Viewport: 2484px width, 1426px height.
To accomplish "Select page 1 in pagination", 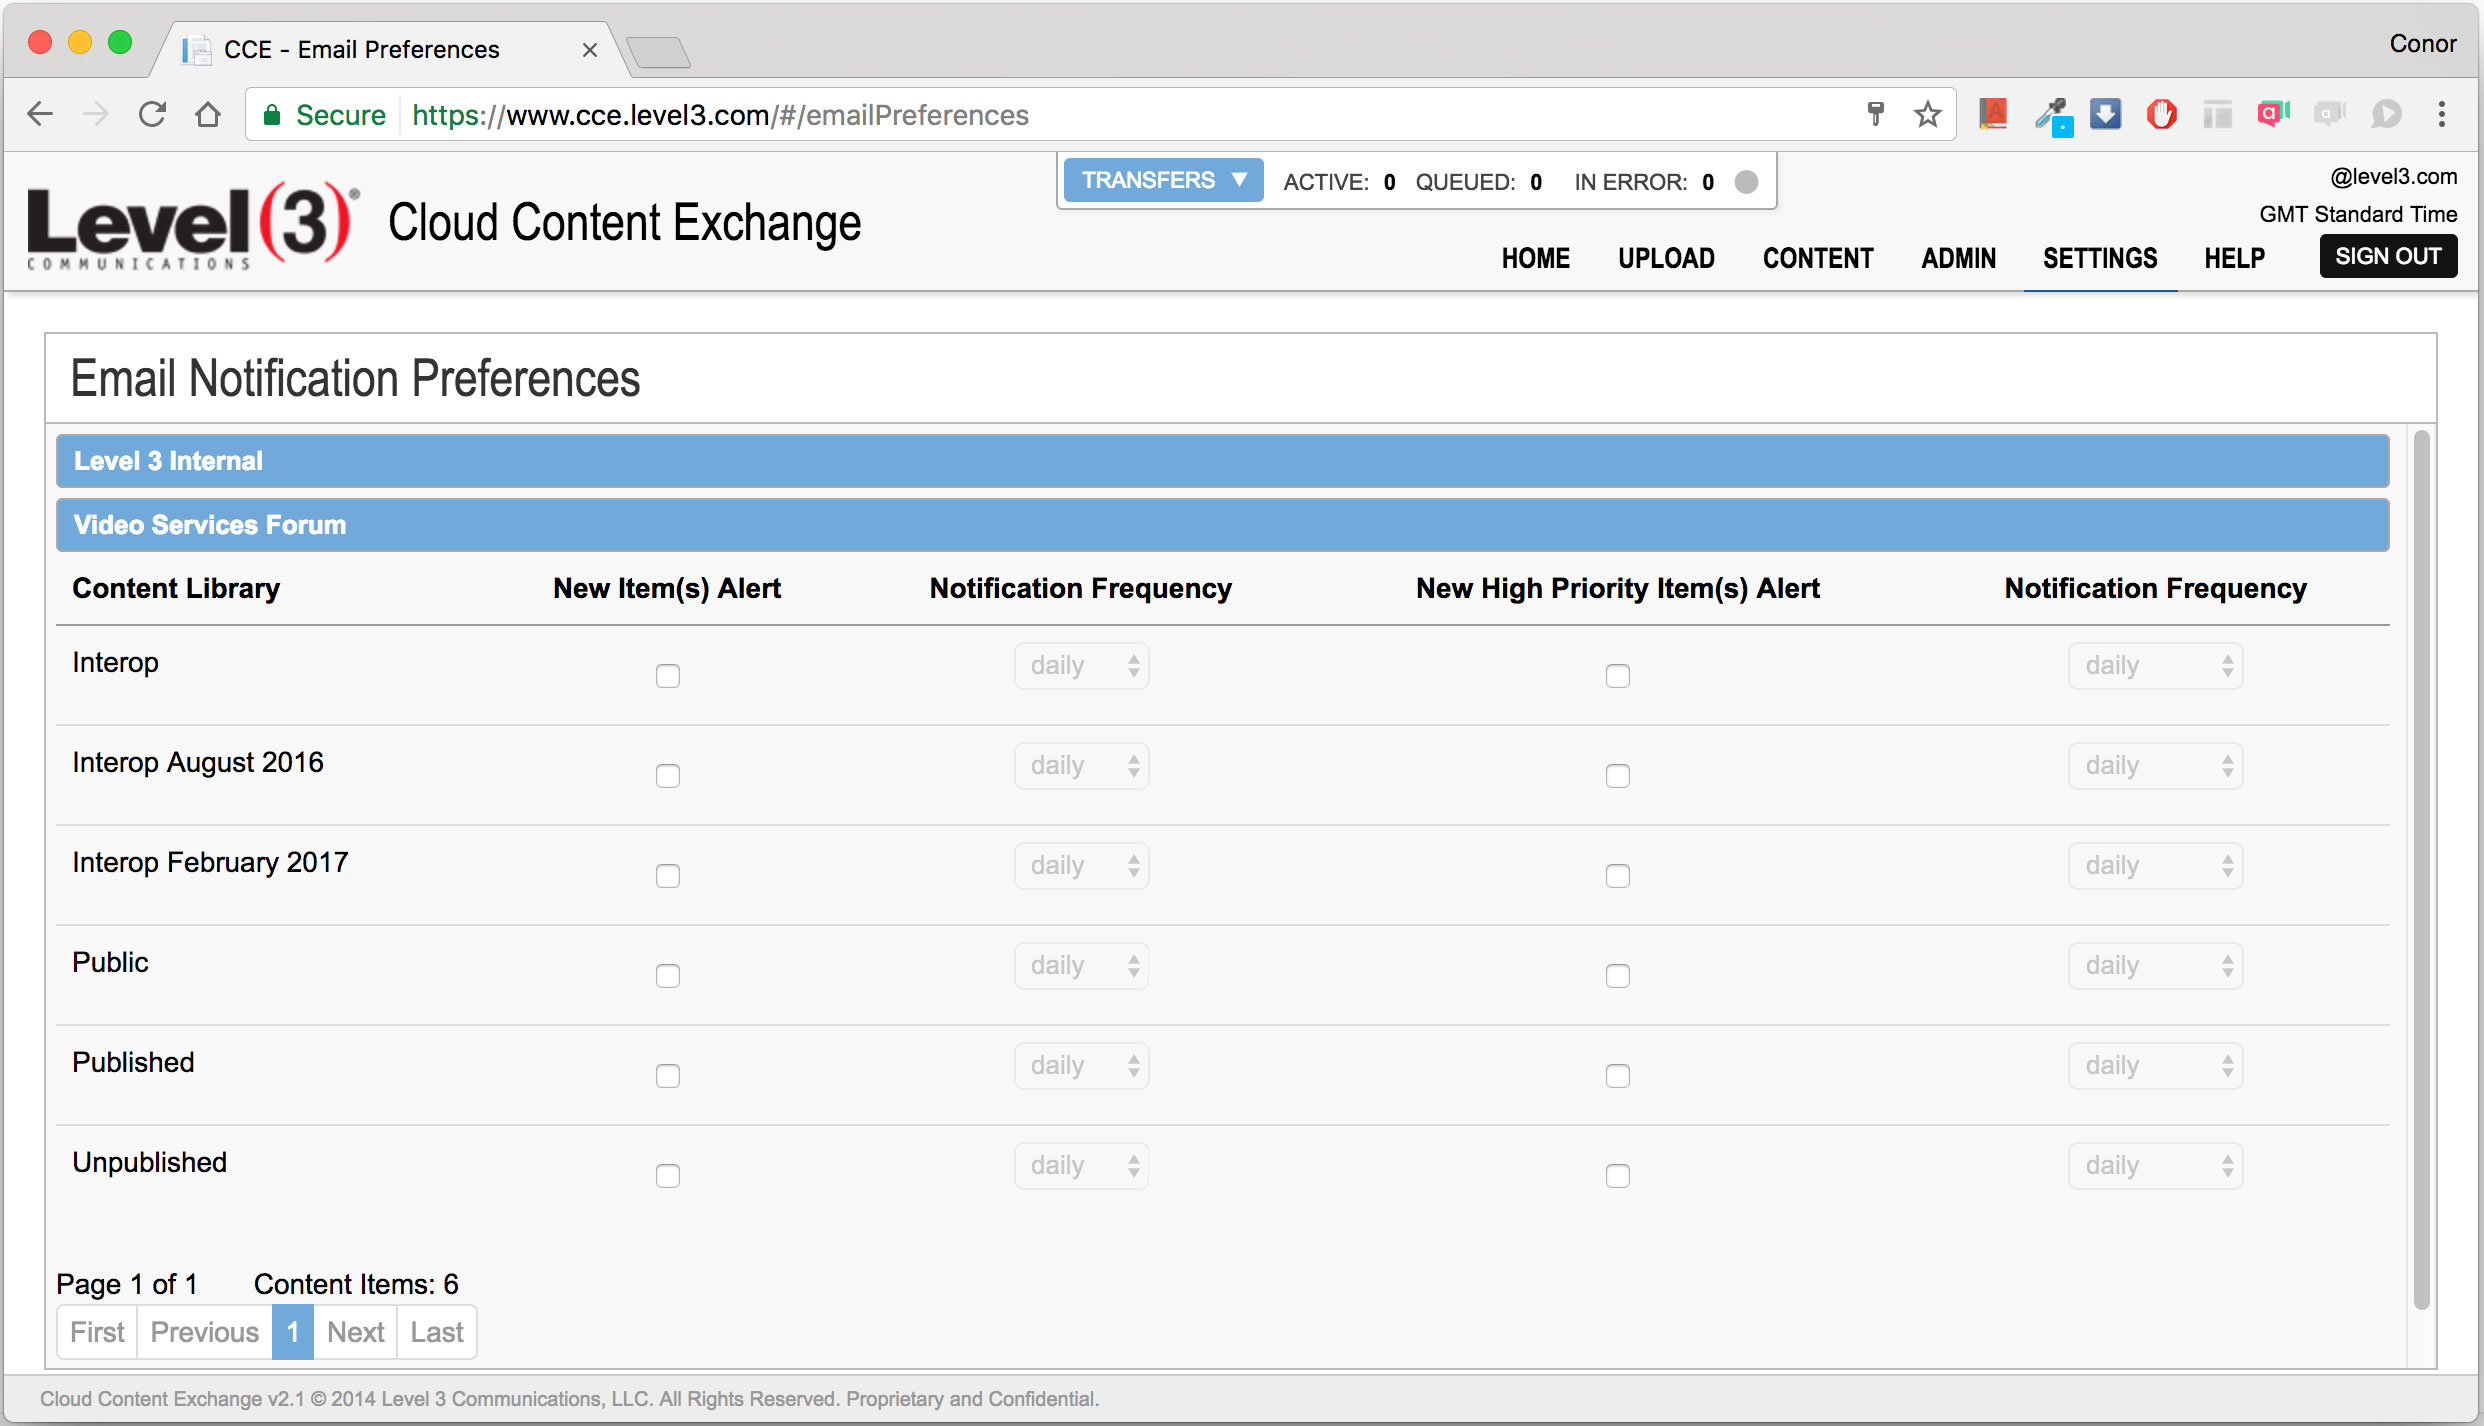I will click(293, 1332).
